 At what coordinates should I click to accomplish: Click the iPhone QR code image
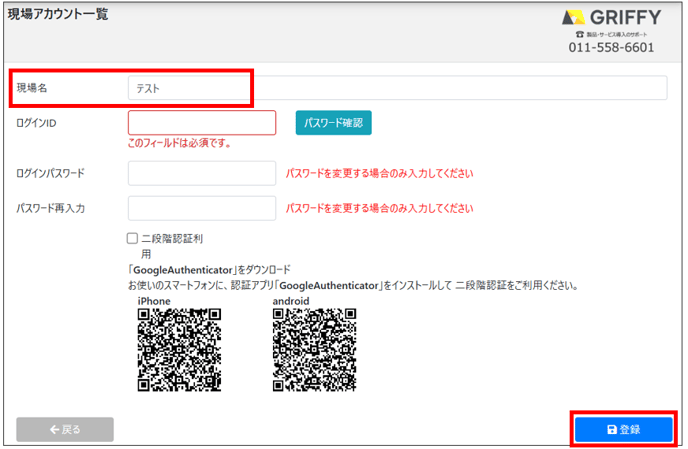179,349
